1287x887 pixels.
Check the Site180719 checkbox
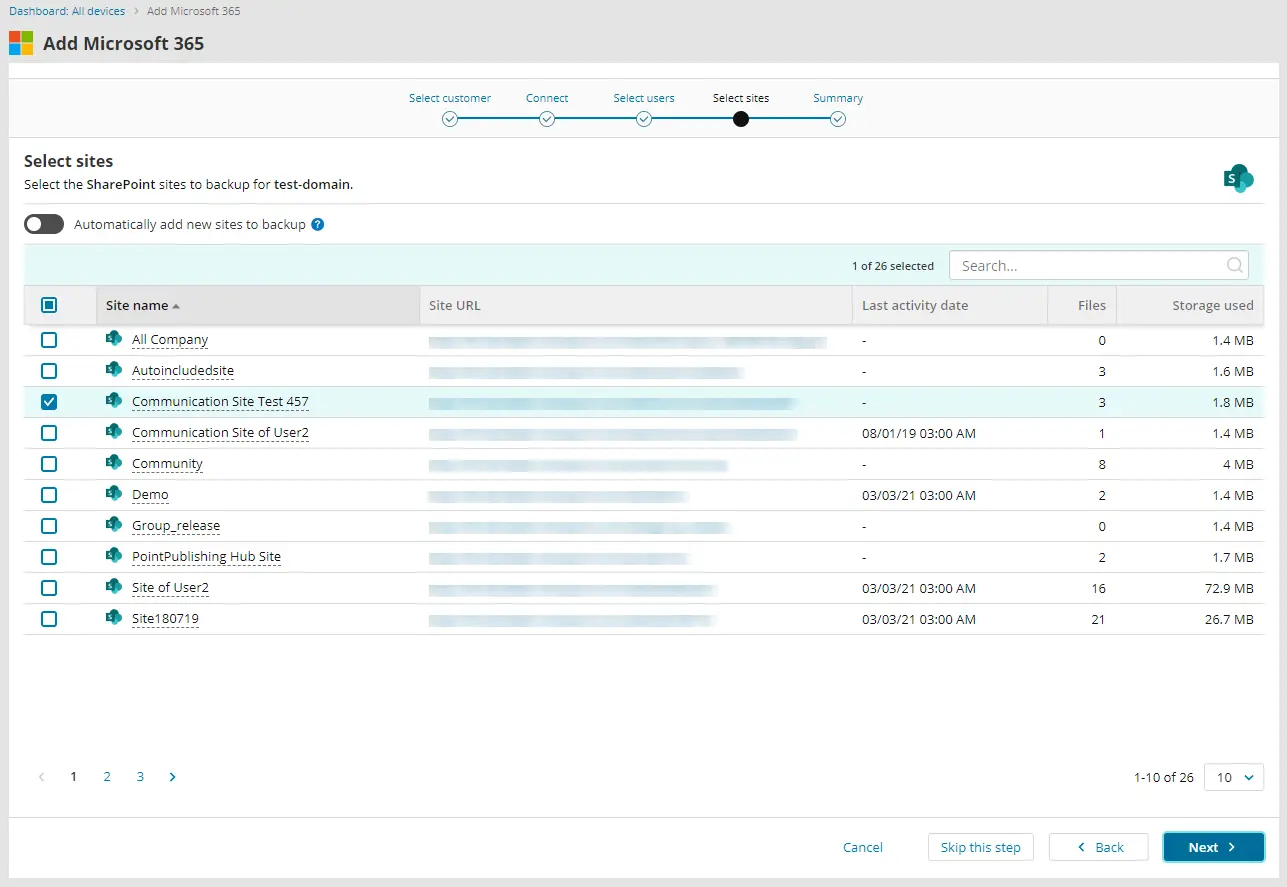point(49,619)
